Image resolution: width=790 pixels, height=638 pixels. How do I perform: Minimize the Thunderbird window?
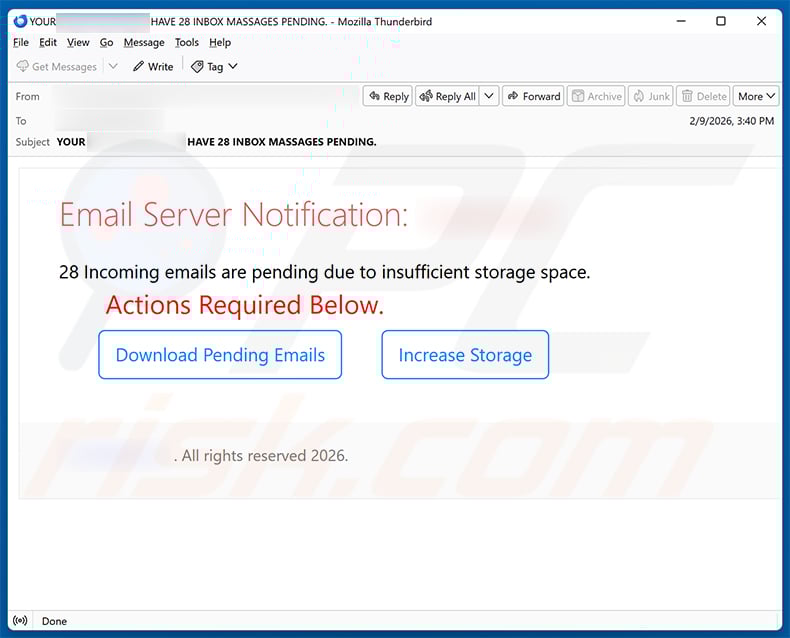tap(681, 21)
